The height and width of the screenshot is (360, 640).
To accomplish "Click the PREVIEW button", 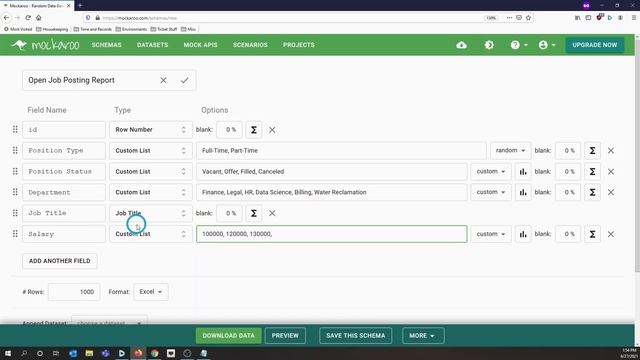I will (285, 336).
